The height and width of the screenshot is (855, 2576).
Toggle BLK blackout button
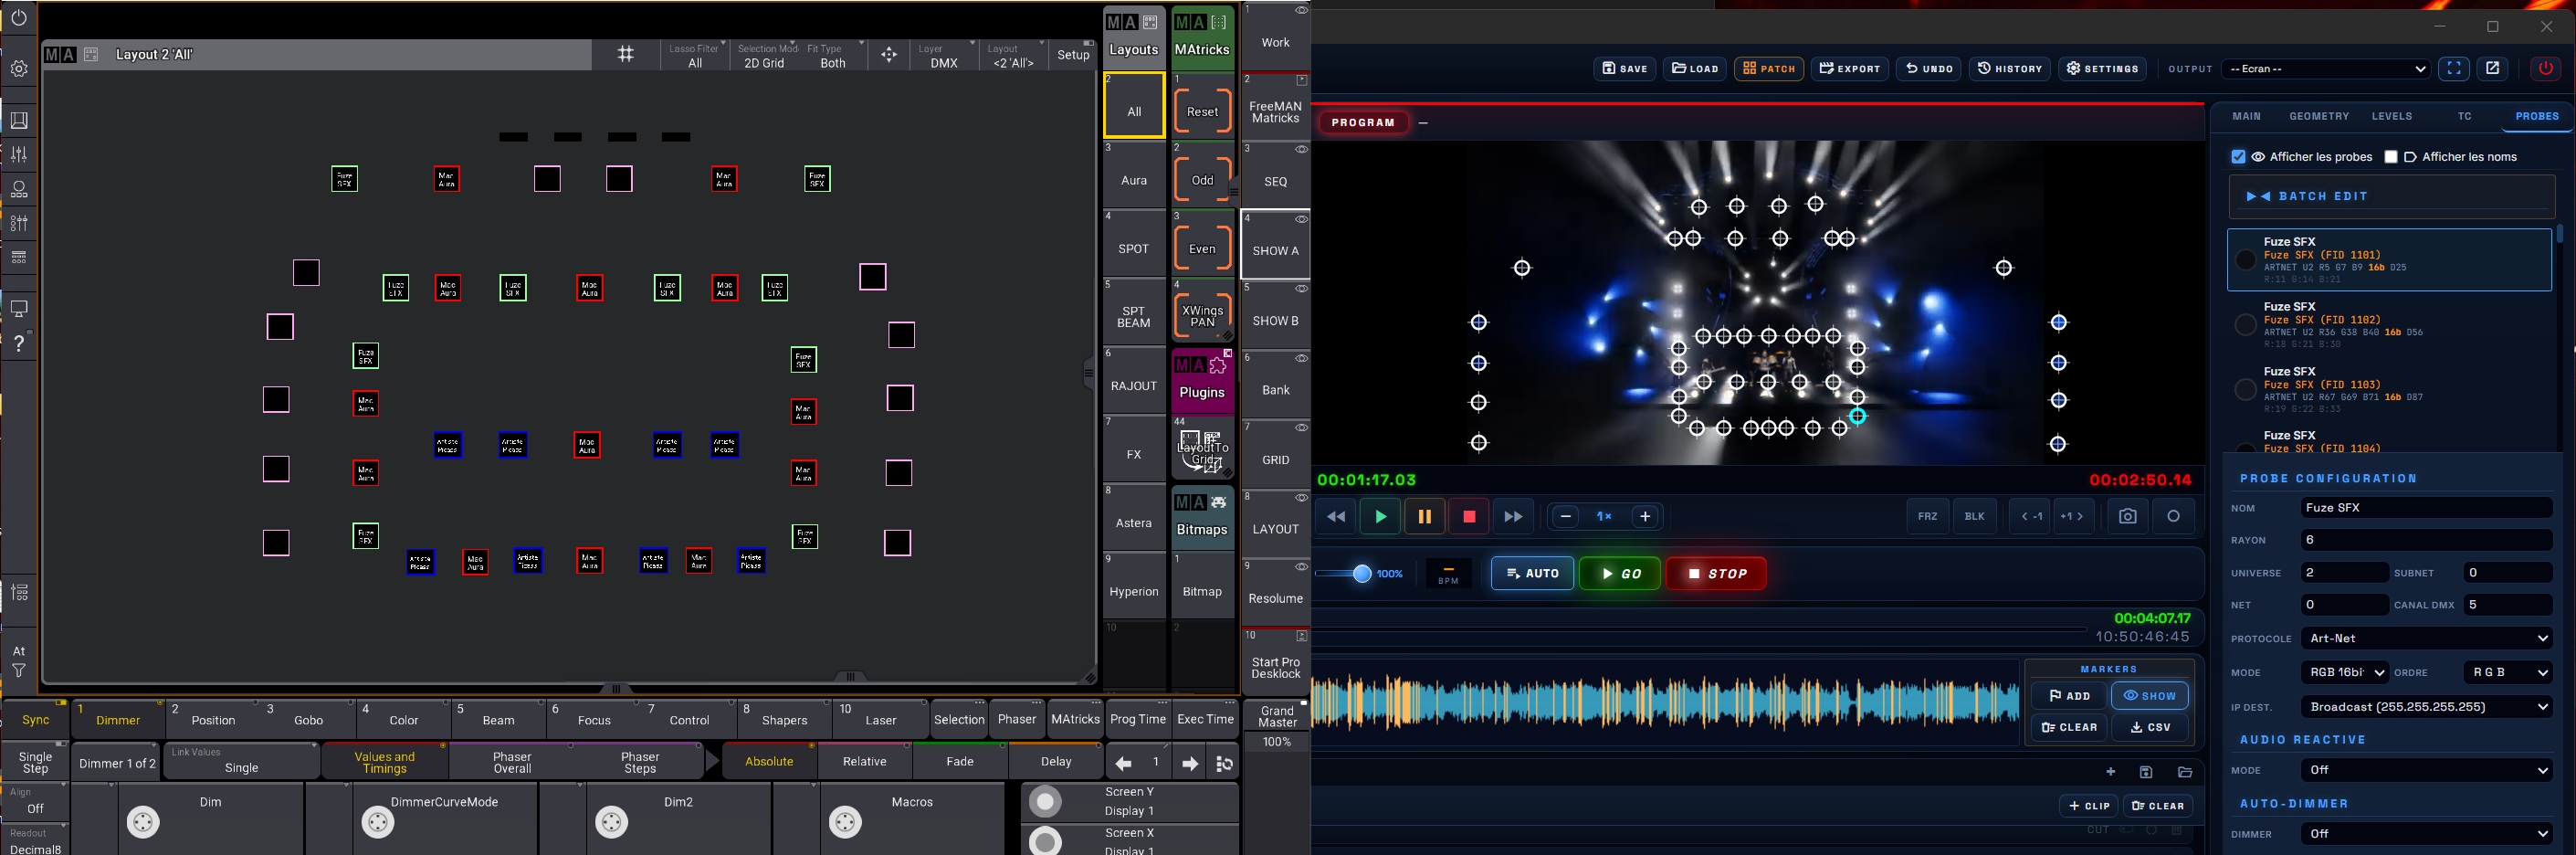pyautogui.click(x=1974, y=517)
